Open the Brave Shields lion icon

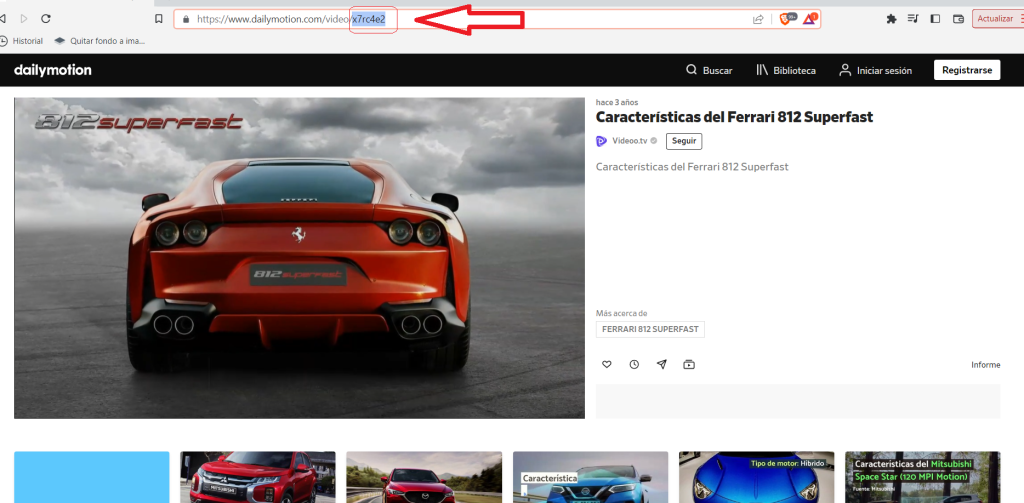point(786,19)
